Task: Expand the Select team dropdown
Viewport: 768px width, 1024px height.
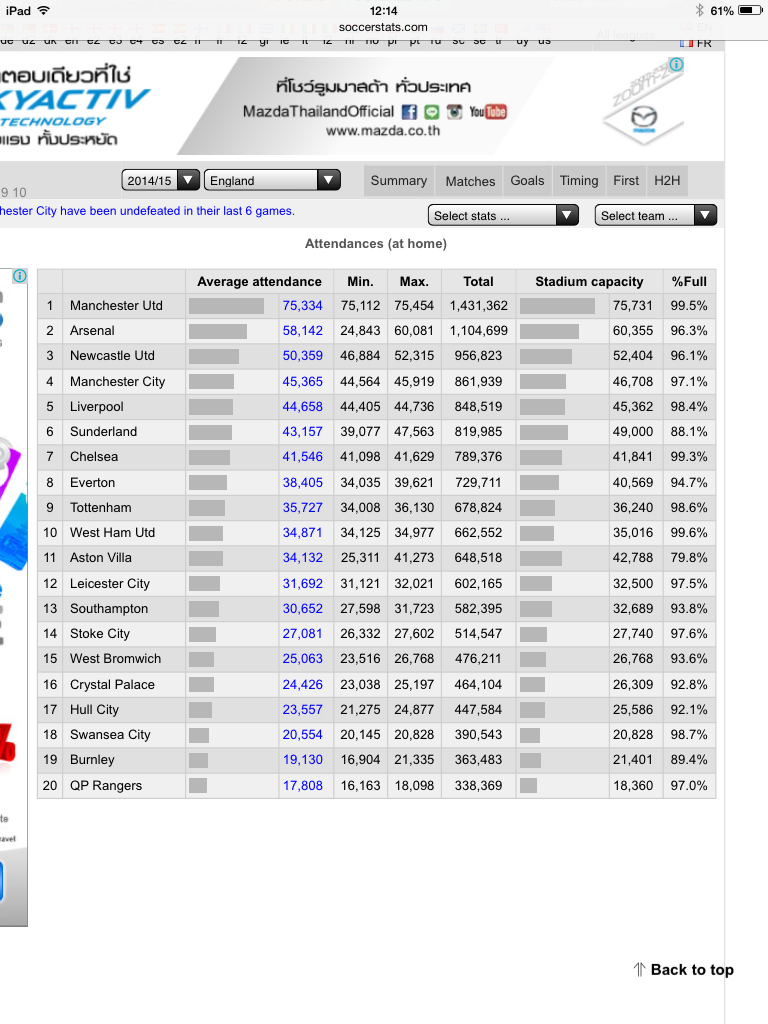Action: (656, 216)
